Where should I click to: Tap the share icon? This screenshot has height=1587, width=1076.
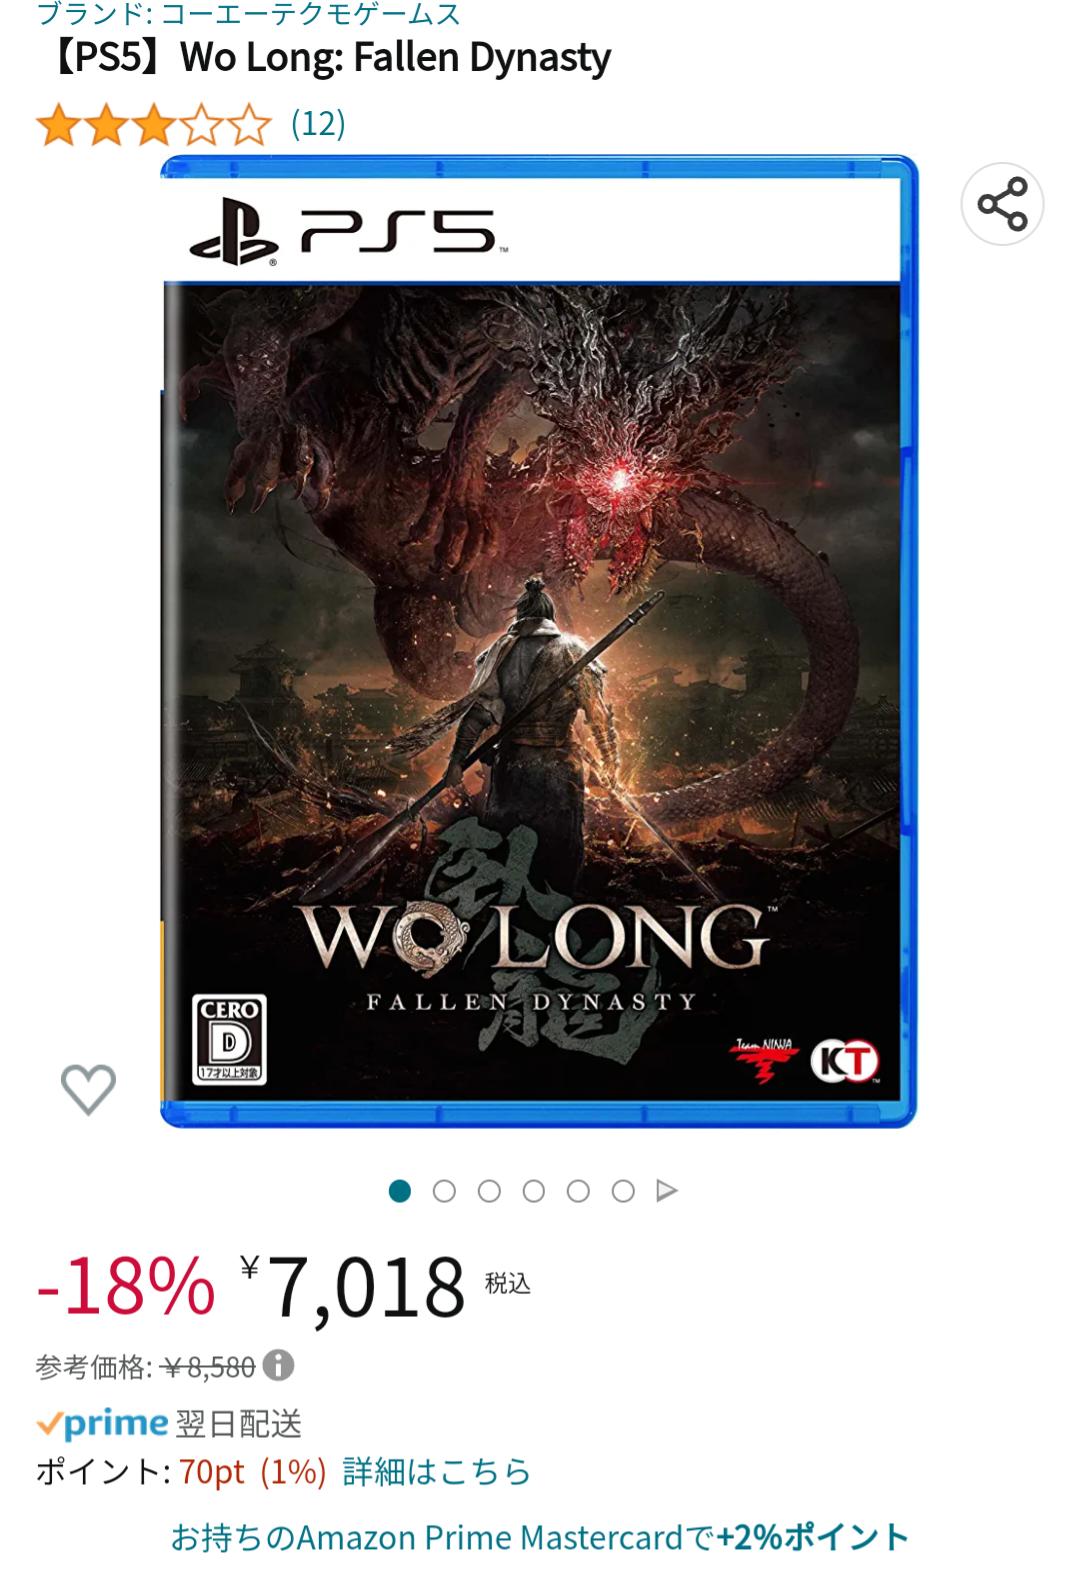click(1002, 204)
